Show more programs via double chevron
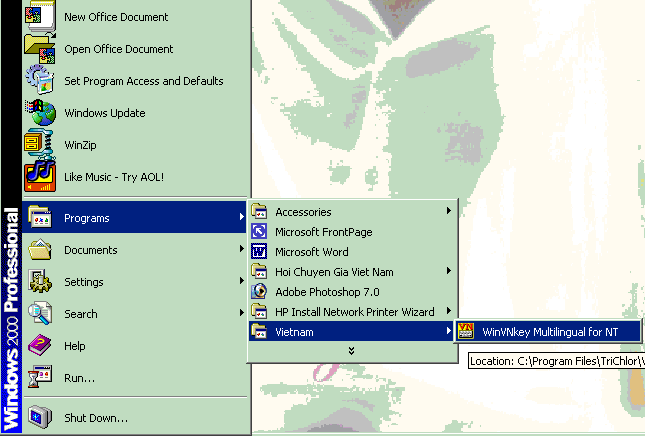The width and height of the screenshot is (645, 436). (351, 351)
